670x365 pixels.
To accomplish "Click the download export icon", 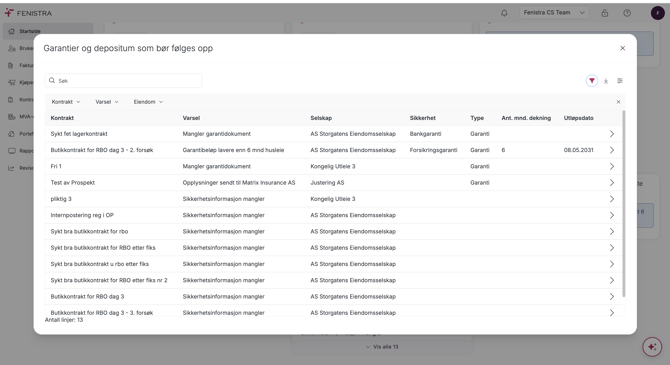I will [x=606, y=81].
